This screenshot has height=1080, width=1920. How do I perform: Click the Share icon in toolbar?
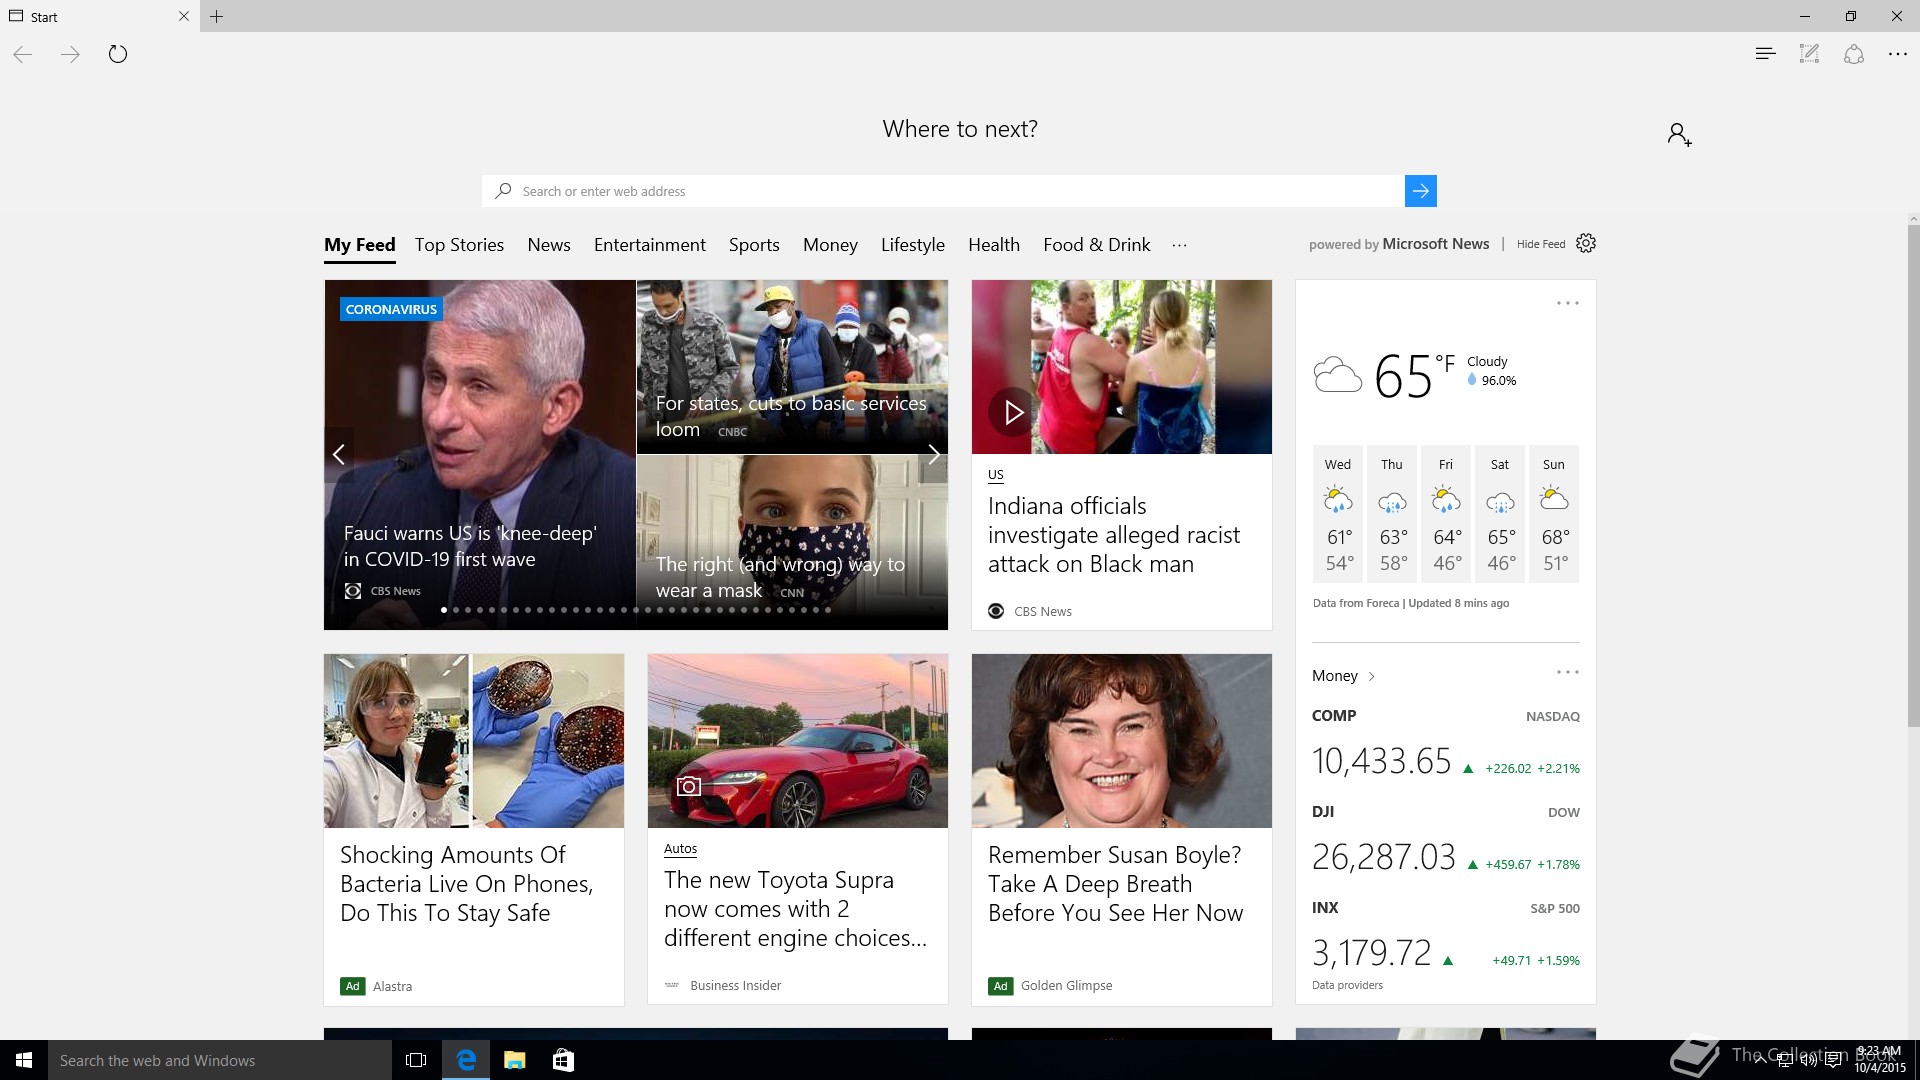pos(1854,54)
